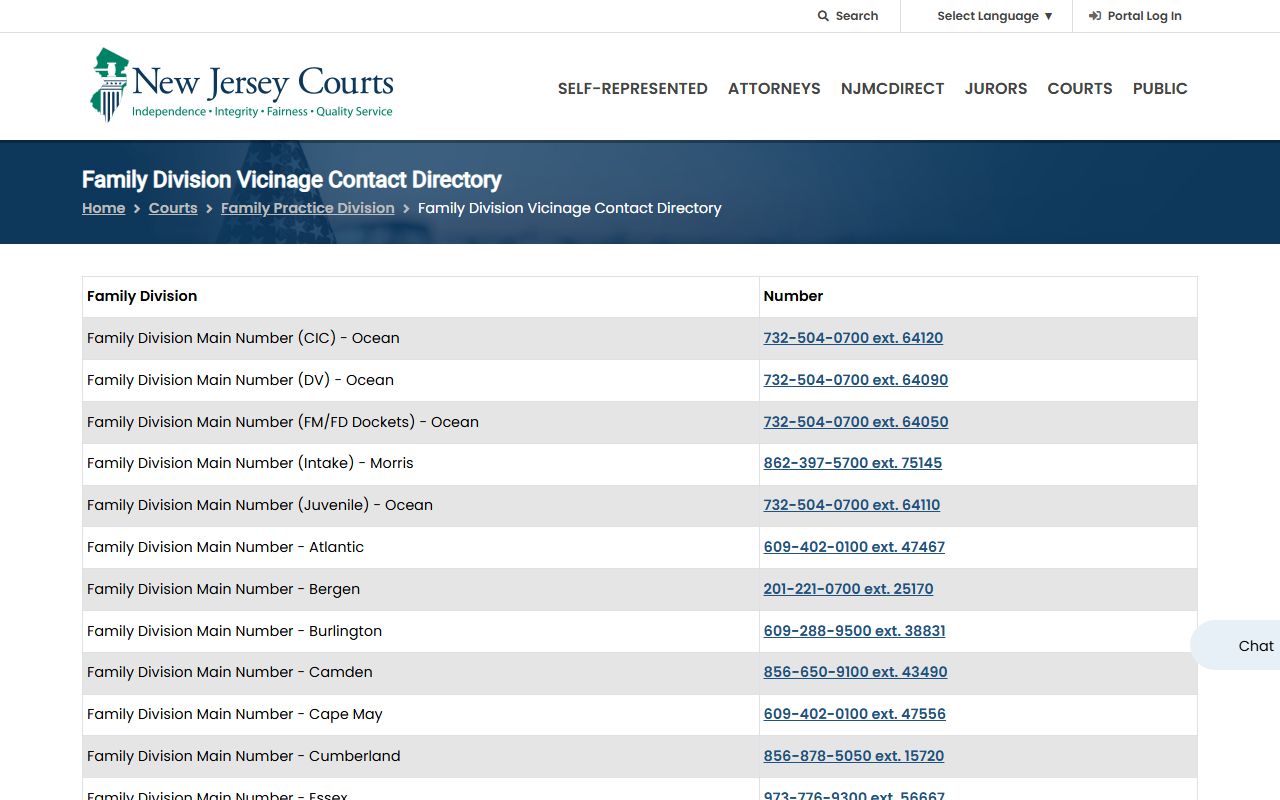Open the Courts menu
Viewport: 1280px width, 800px height.
point(1080,88)
